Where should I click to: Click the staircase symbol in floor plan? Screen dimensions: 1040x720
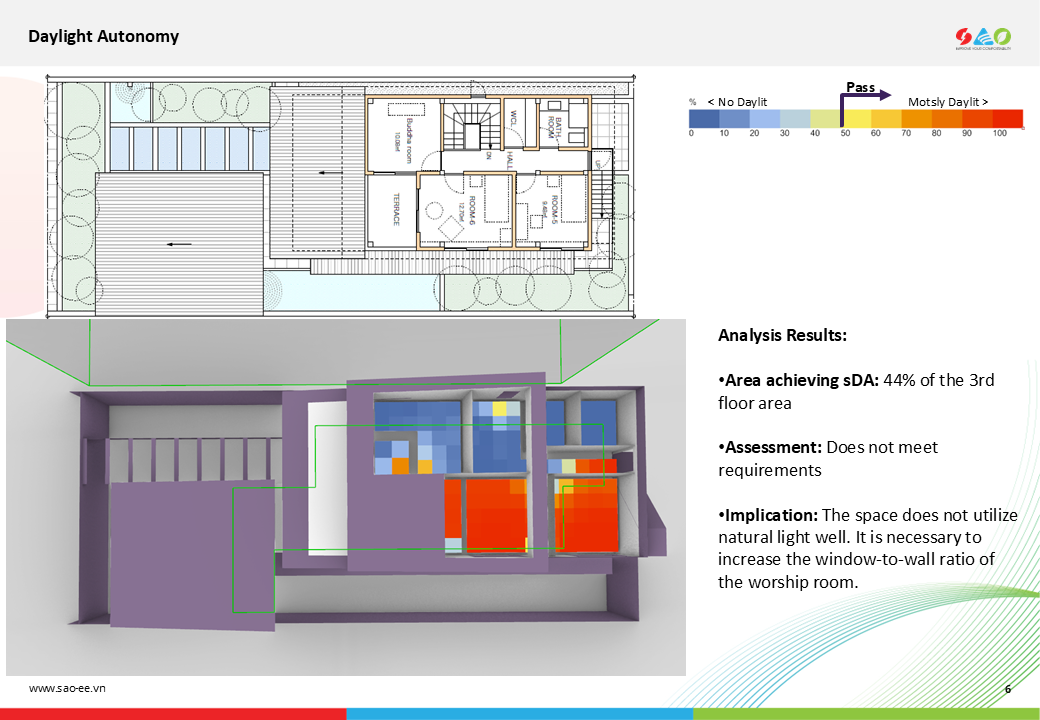tap(472, 127)
